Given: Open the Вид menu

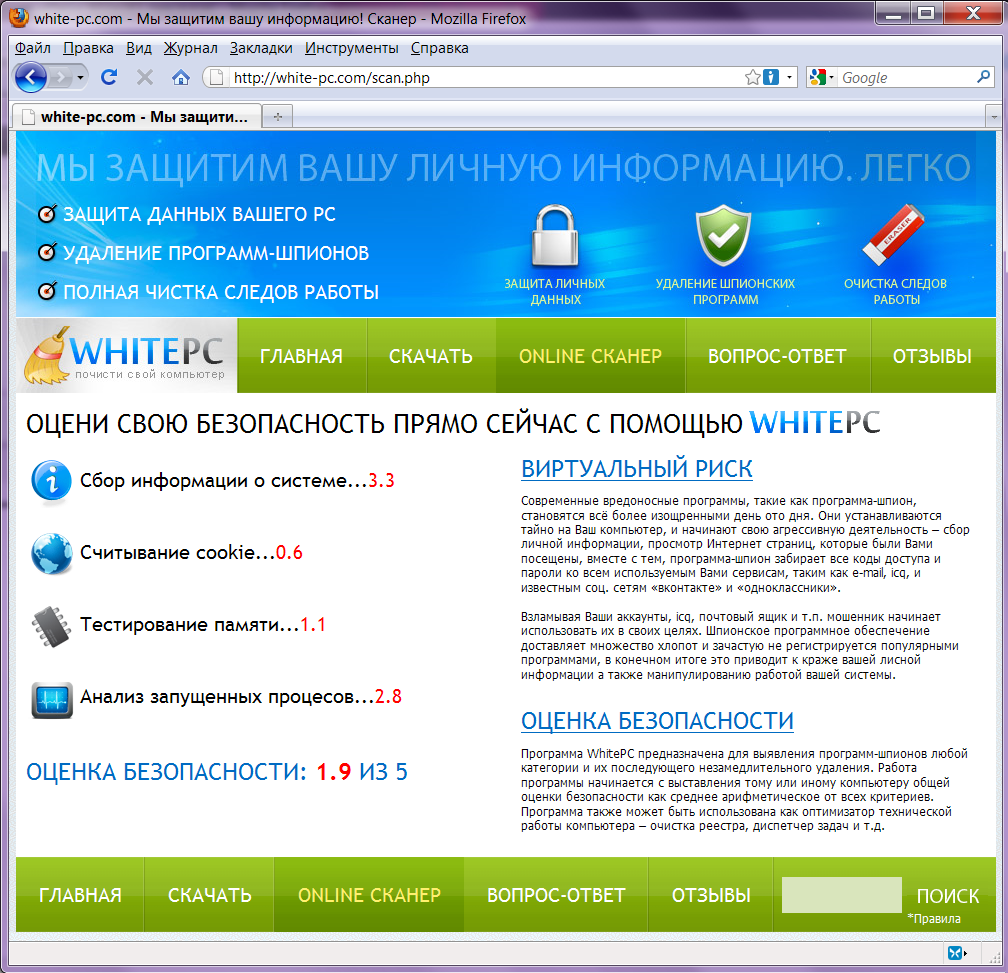Looking at the screenshot, I should point(138,48).
